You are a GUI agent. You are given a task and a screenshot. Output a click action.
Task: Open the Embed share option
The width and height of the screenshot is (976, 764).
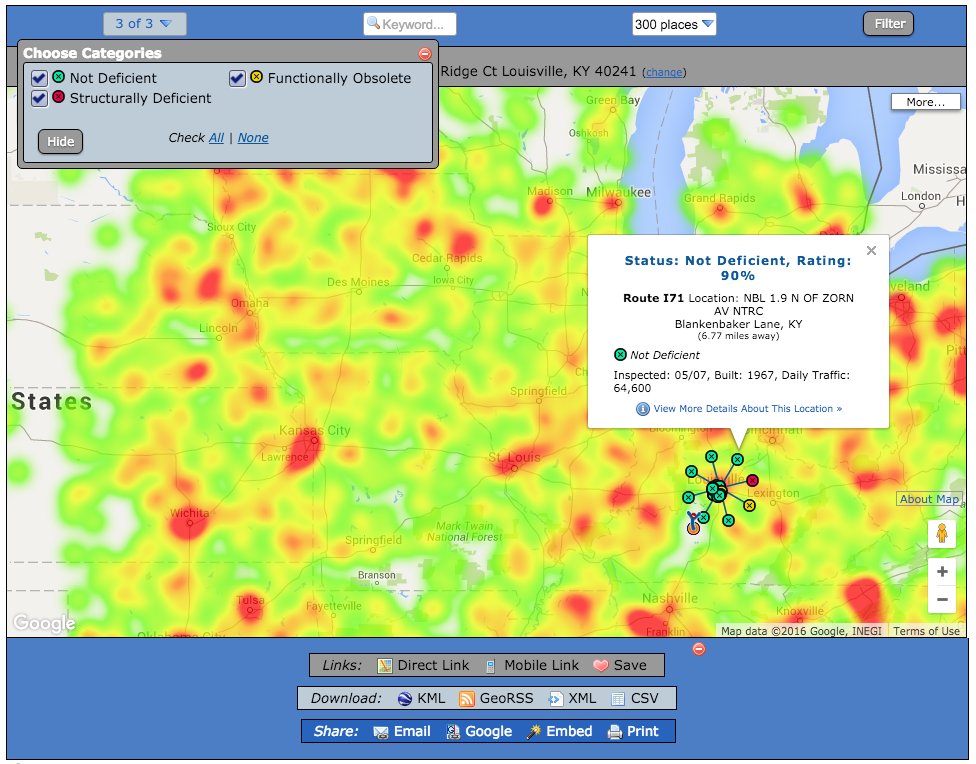(x=559, y=732)
